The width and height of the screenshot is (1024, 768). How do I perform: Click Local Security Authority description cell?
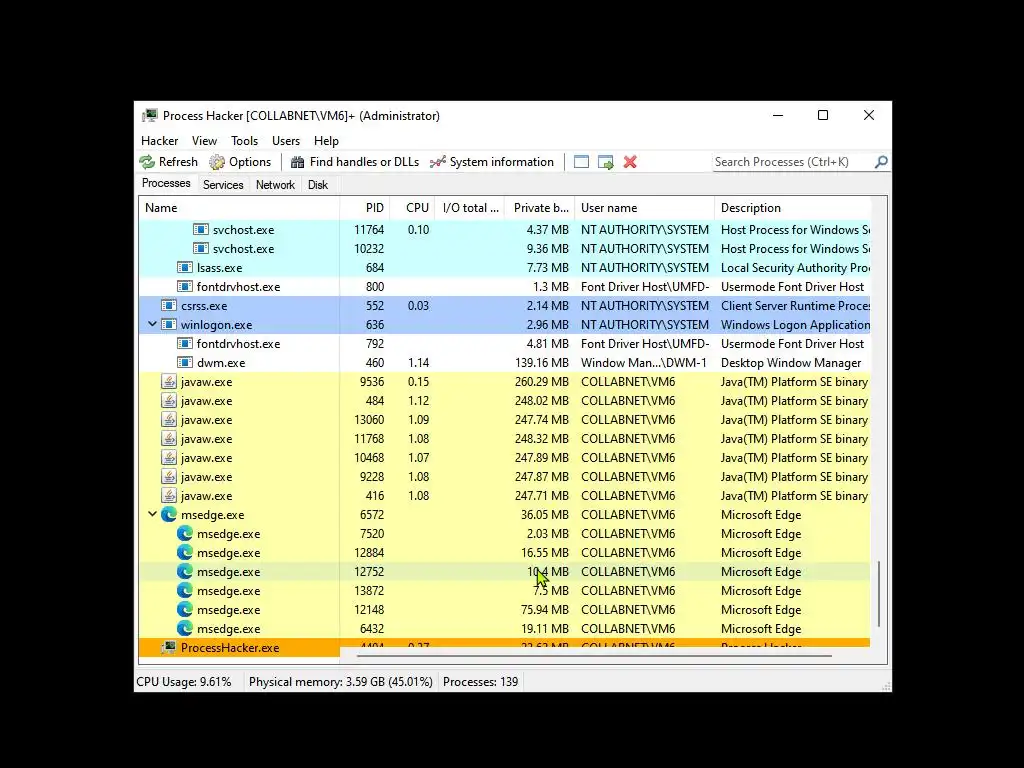click(795, 268)
